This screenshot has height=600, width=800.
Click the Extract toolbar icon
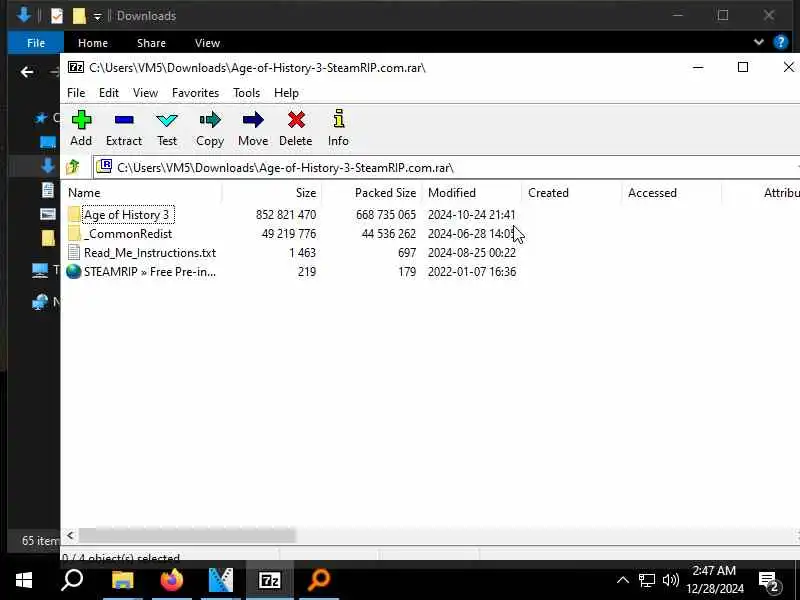(x=124, y=120)
